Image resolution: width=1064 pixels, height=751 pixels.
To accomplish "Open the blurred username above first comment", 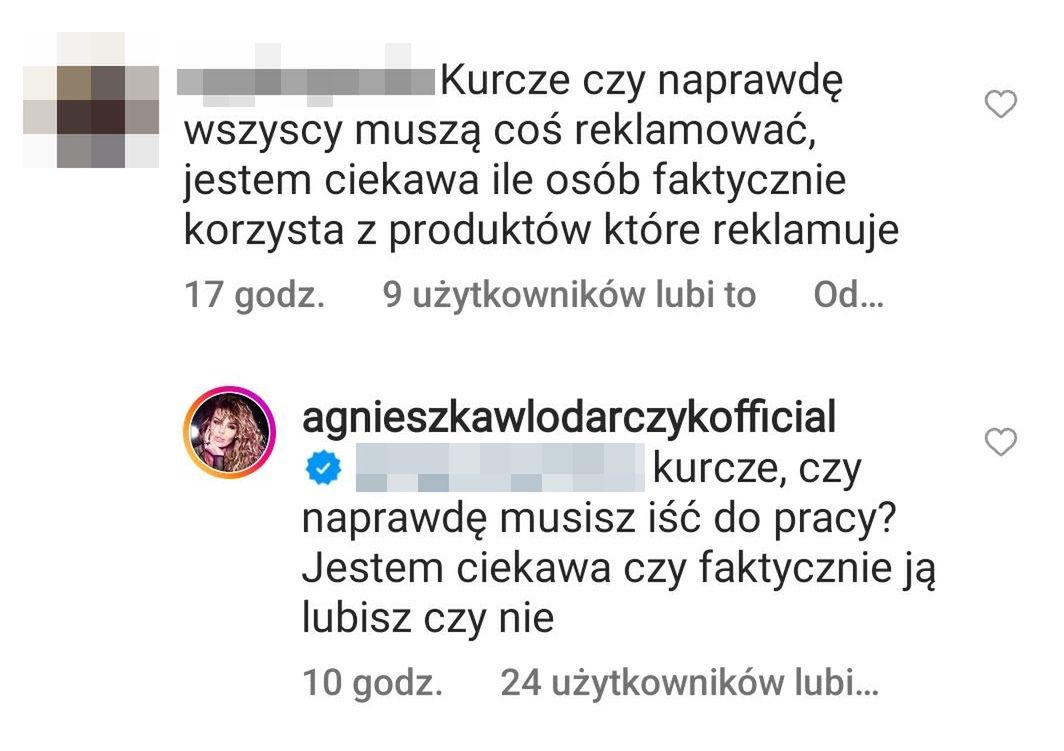I will tap(305, 81).
